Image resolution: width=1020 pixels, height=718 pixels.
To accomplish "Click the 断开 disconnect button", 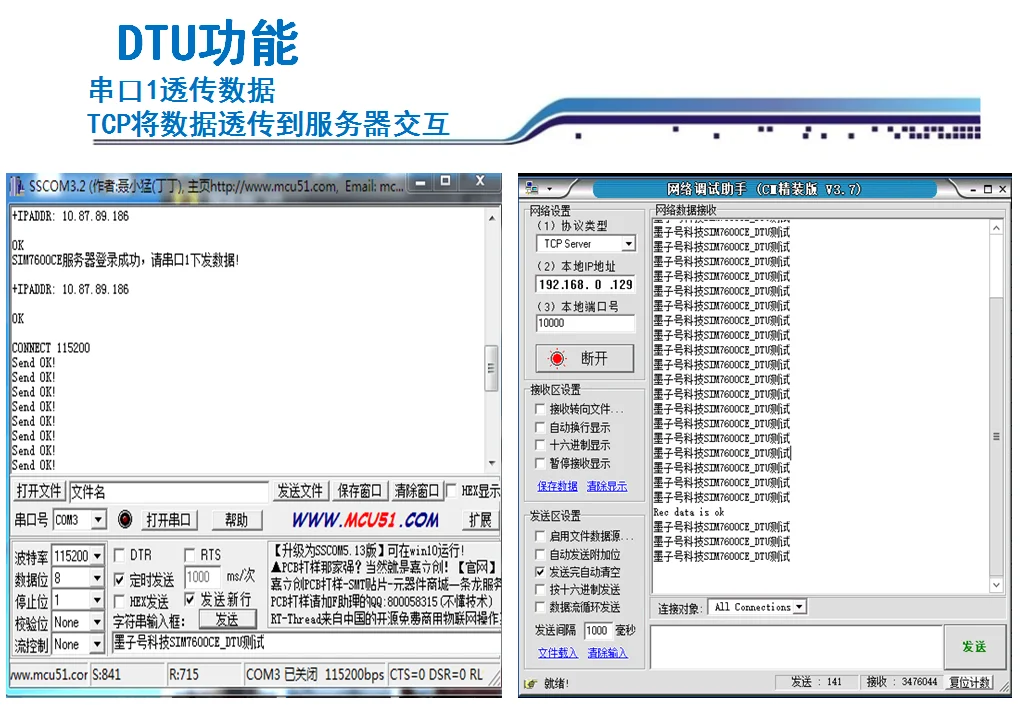I will coord(585,358).
